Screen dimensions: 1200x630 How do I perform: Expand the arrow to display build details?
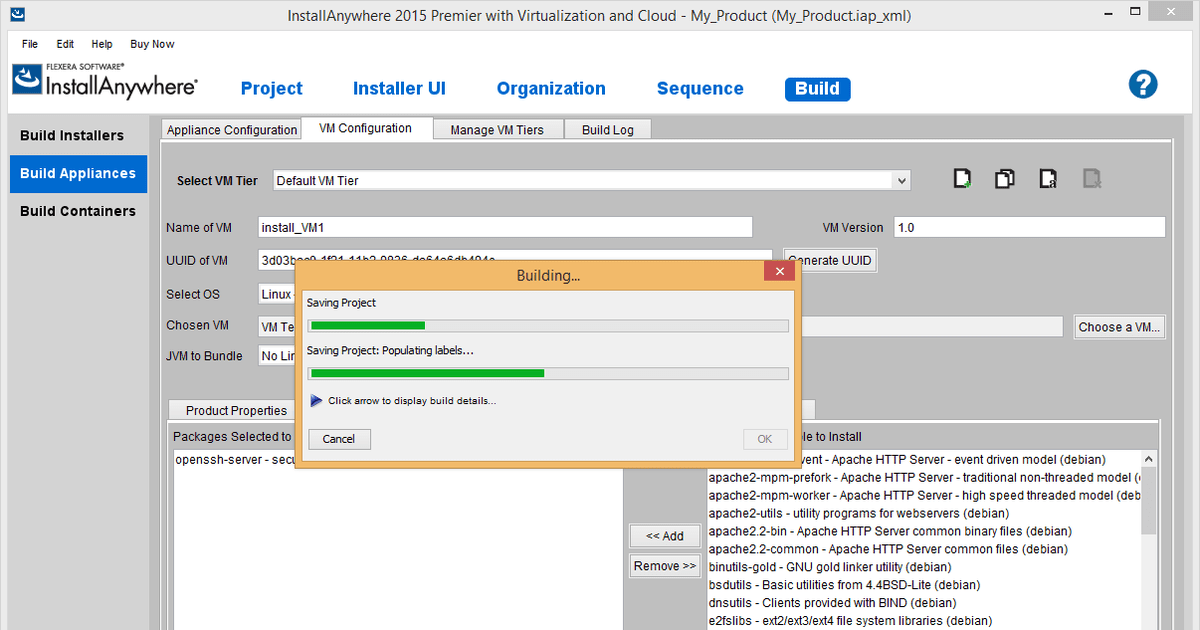click(316, 400)
